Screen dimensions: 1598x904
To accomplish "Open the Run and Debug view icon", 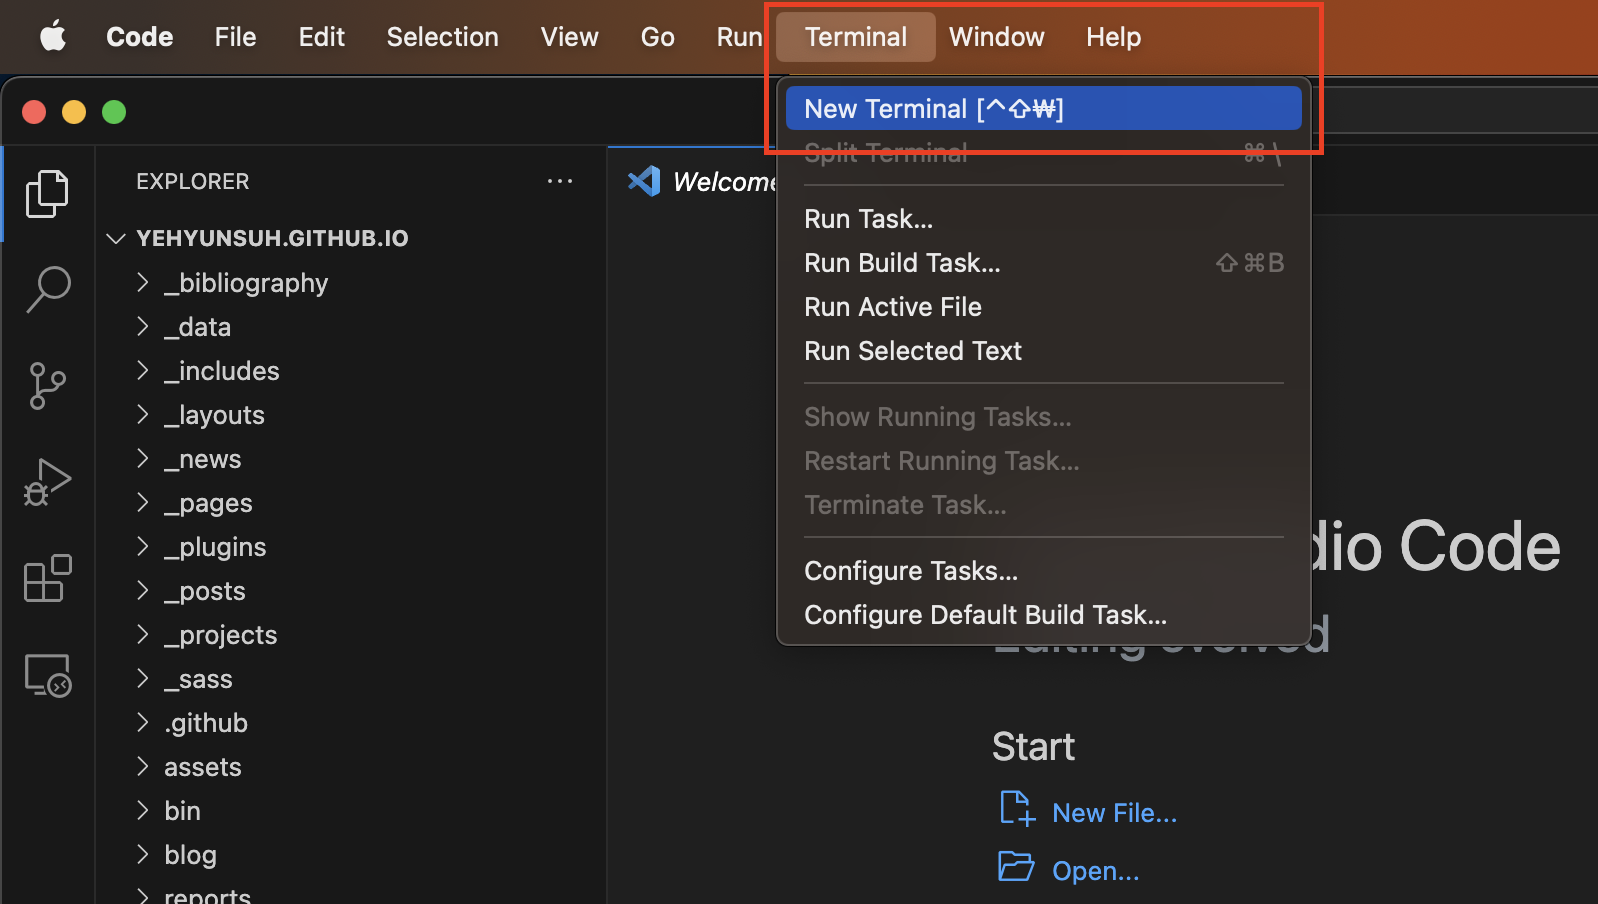I will click(x=47, y=482).
